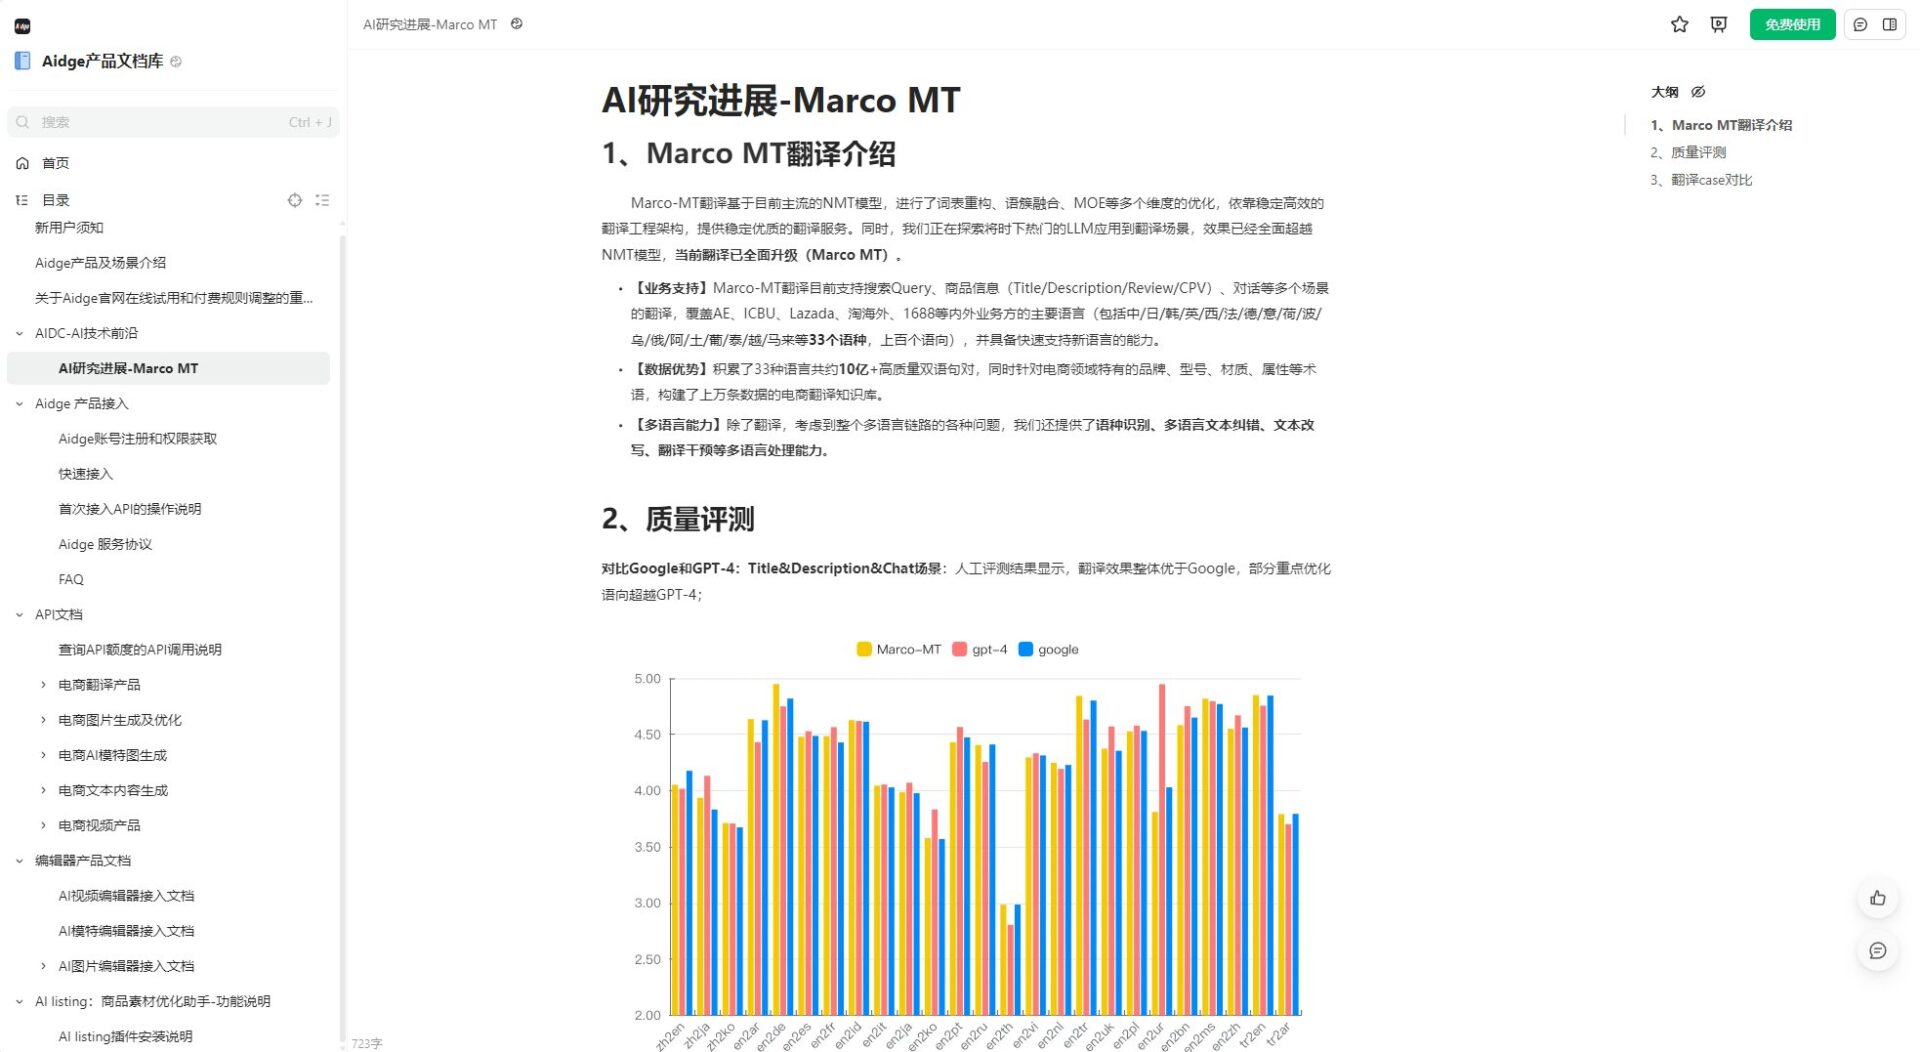The height and width of the screenshot is (1052, 1920).
Task: Open the presentation mode icon
Action: click(1717, 24)
